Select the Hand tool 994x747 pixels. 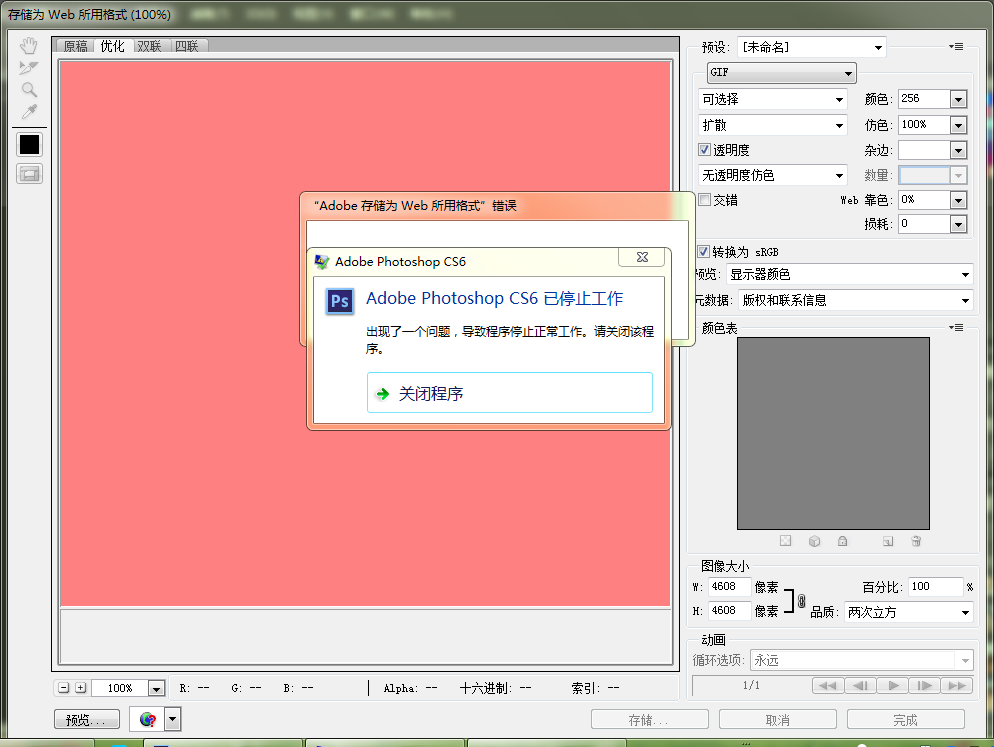(x=29, y=46)
